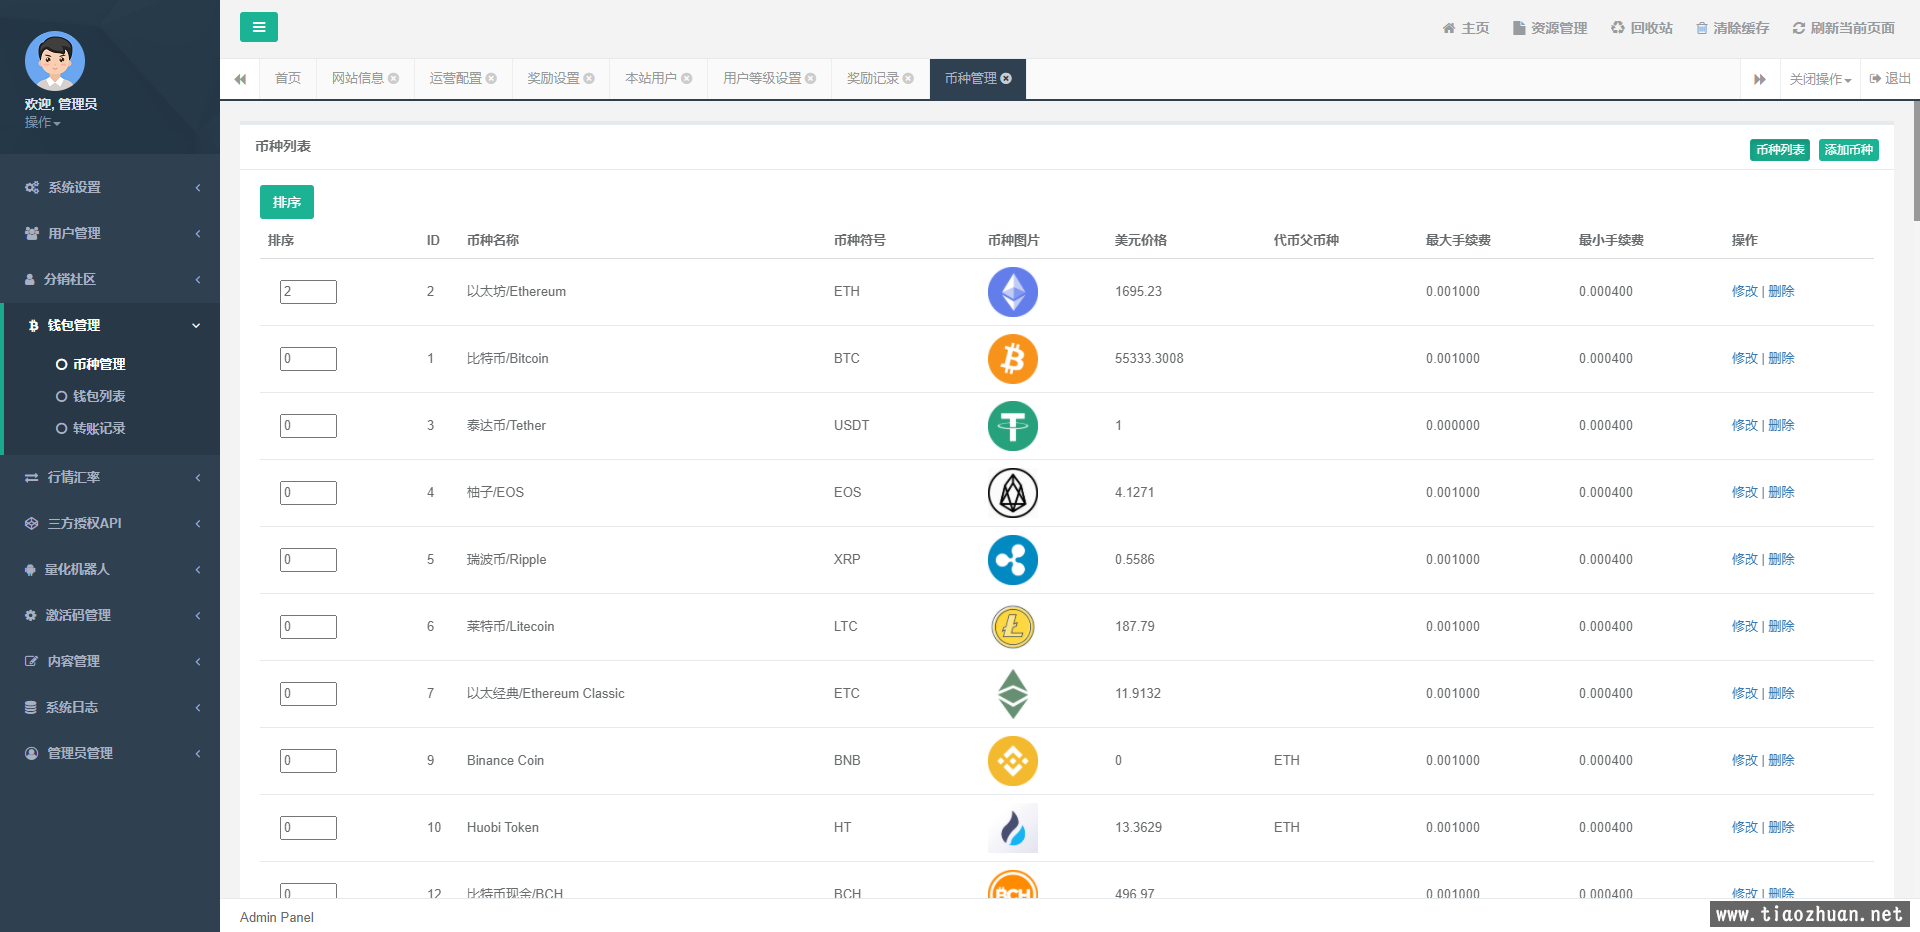1920x932 pixels.
Task: Click the green 添加币种 button
Action: click(x=1848, y=150)
